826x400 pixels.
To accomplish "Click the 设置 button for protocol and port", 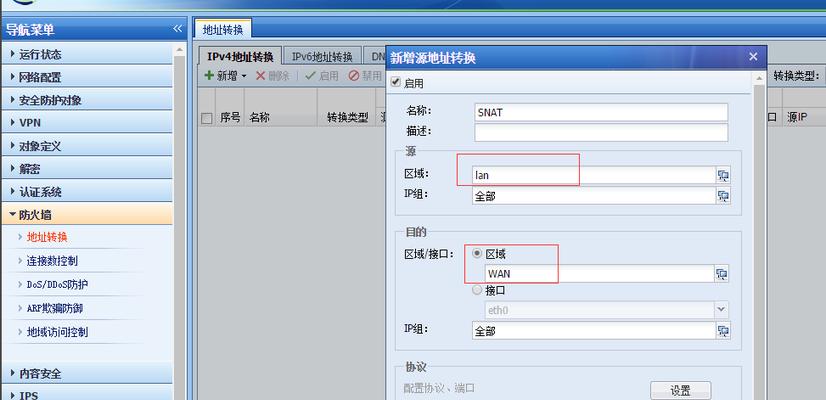I will [680, 391].
